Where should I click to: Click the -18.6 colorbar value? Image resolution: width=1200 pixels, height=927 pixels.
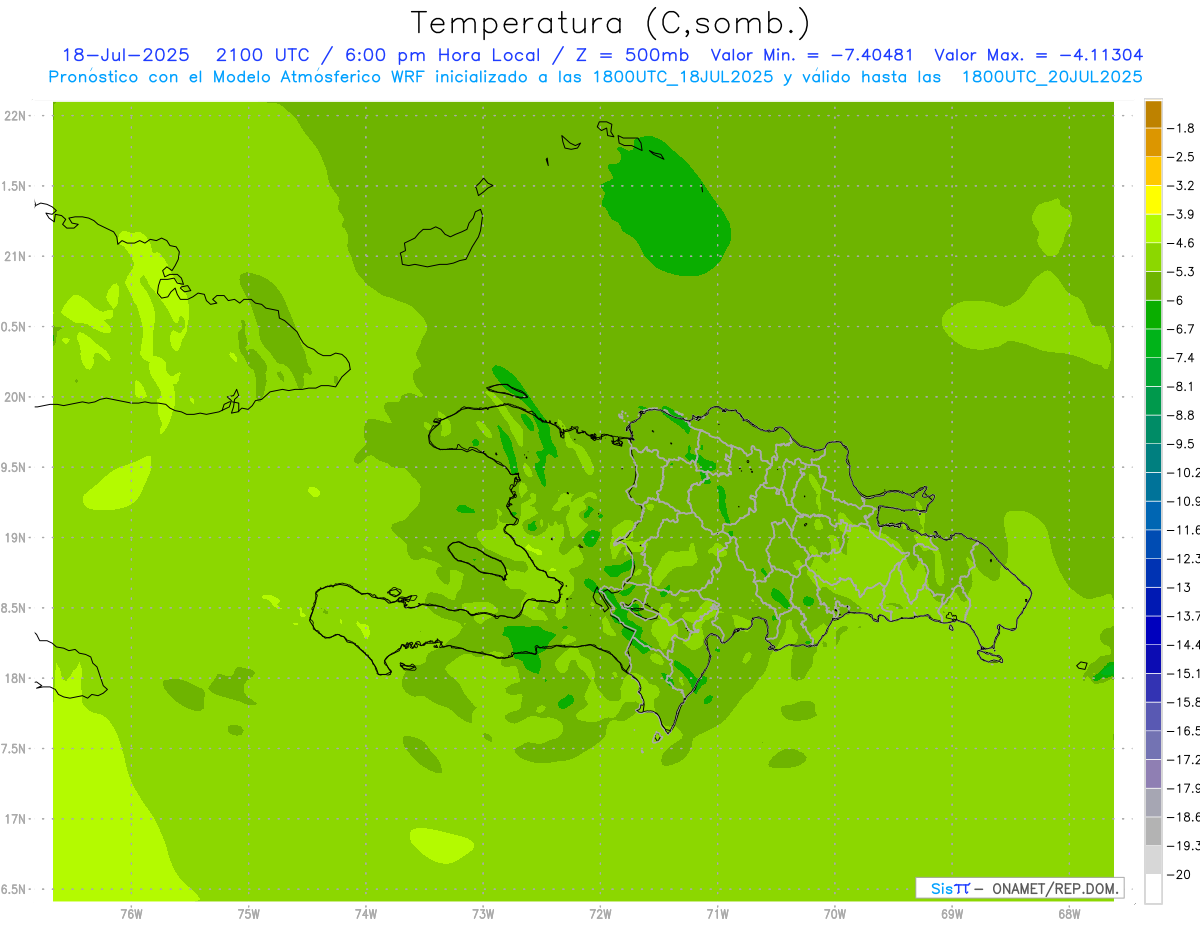pyautogui.click(x=1184, y=817)
